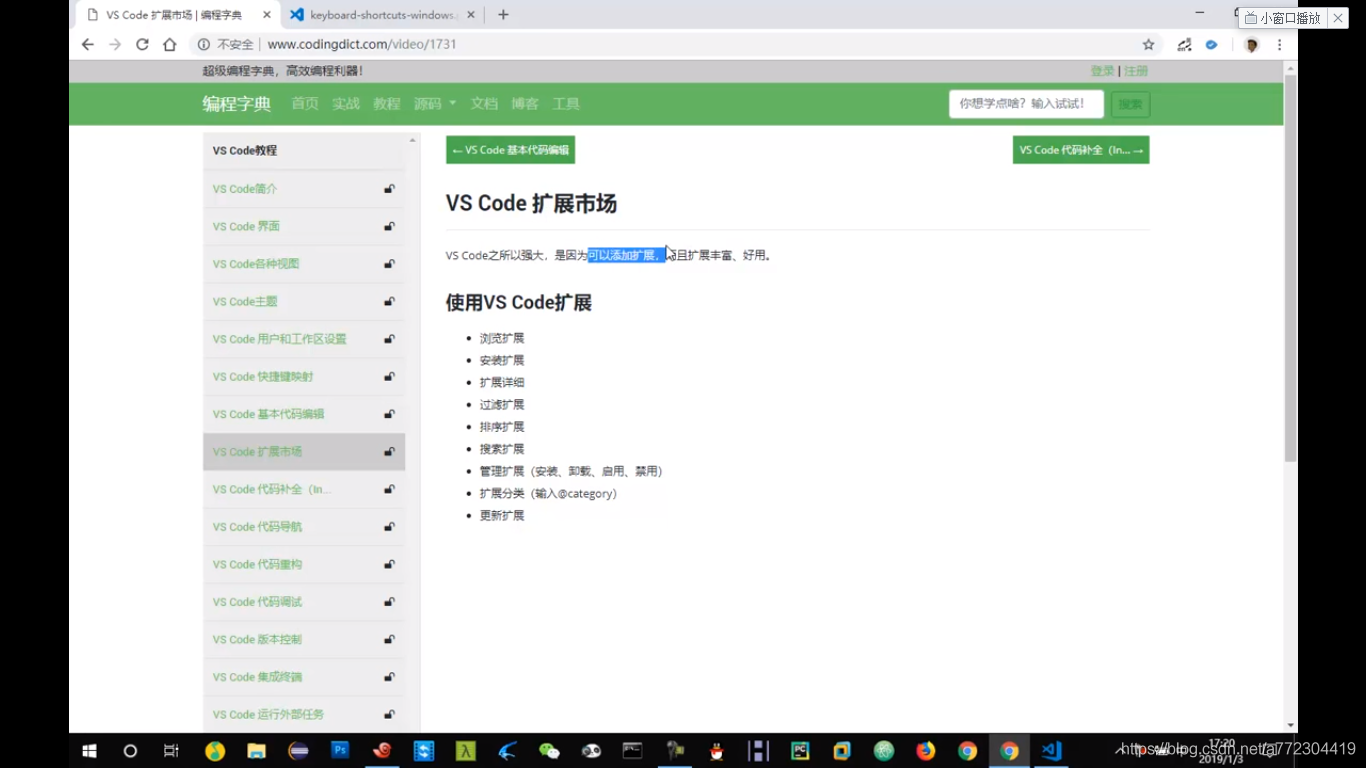Open Task View on the taskbar
Image resolution: width=1366 pixels, height=768 pixels.
(x=171, y=750)
